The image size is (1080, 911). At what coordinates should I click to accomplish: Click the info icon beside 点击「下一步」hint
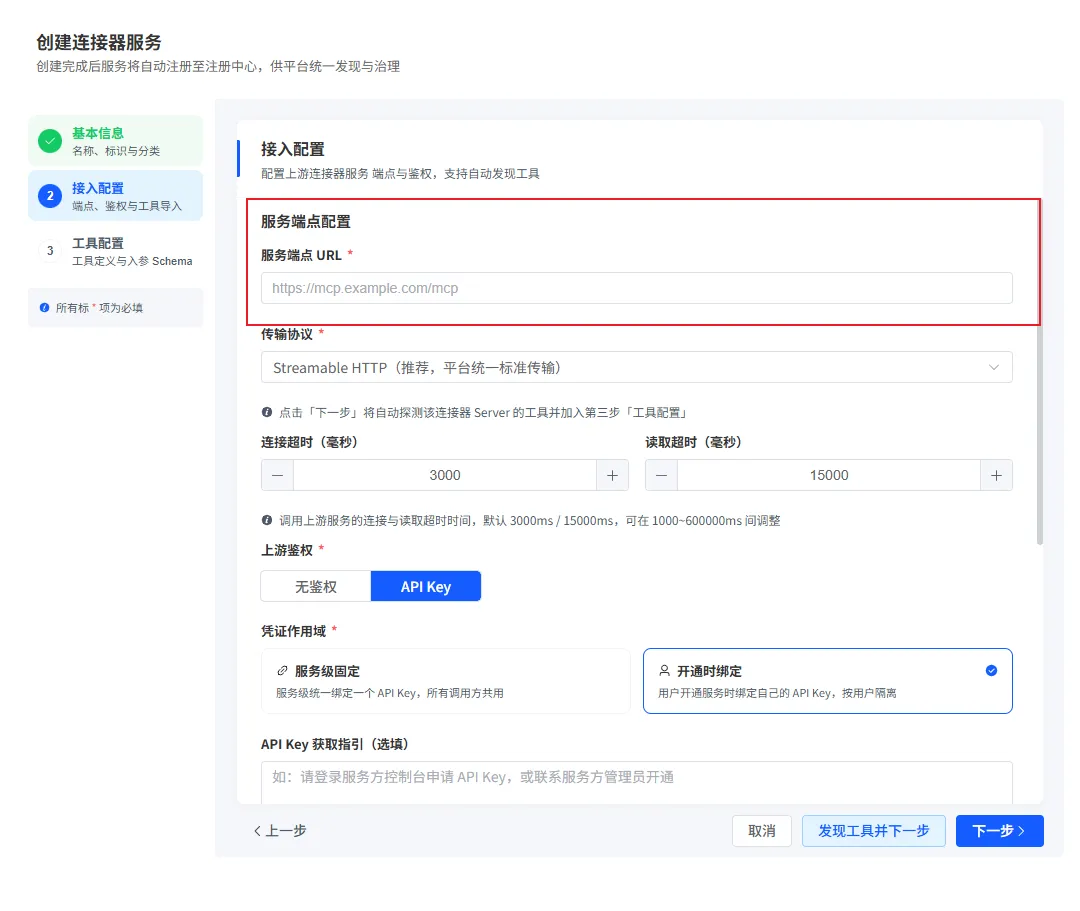pos(267,412)
